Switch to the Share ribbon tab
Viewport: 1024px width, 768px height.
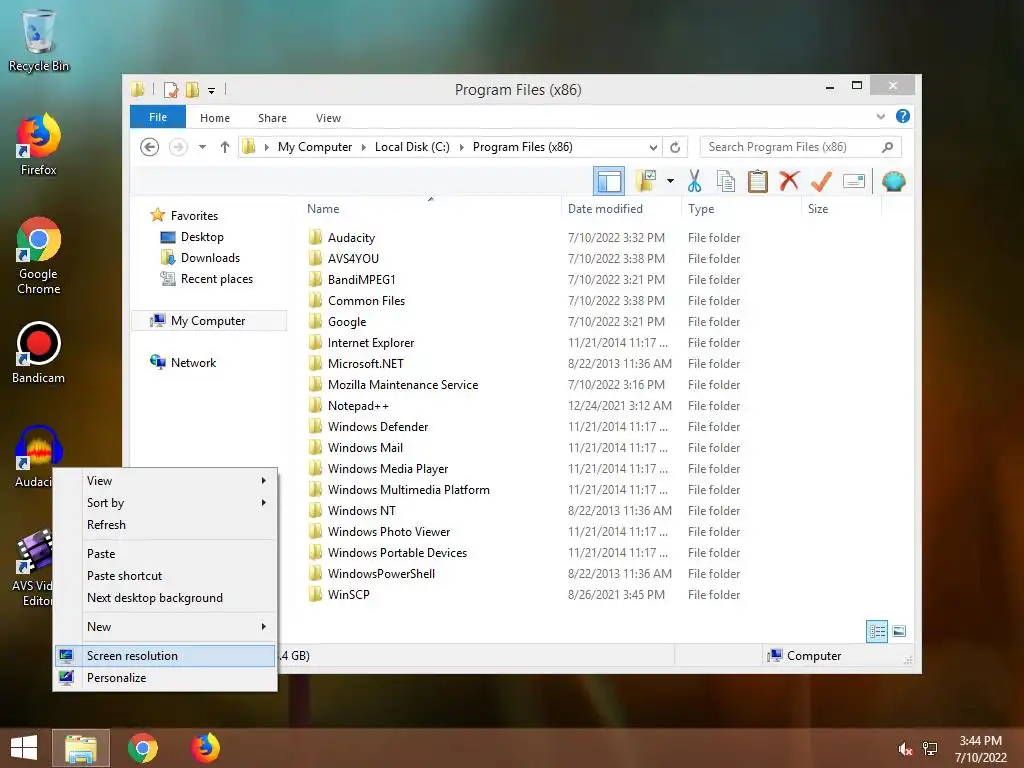[x=272, y=118]
